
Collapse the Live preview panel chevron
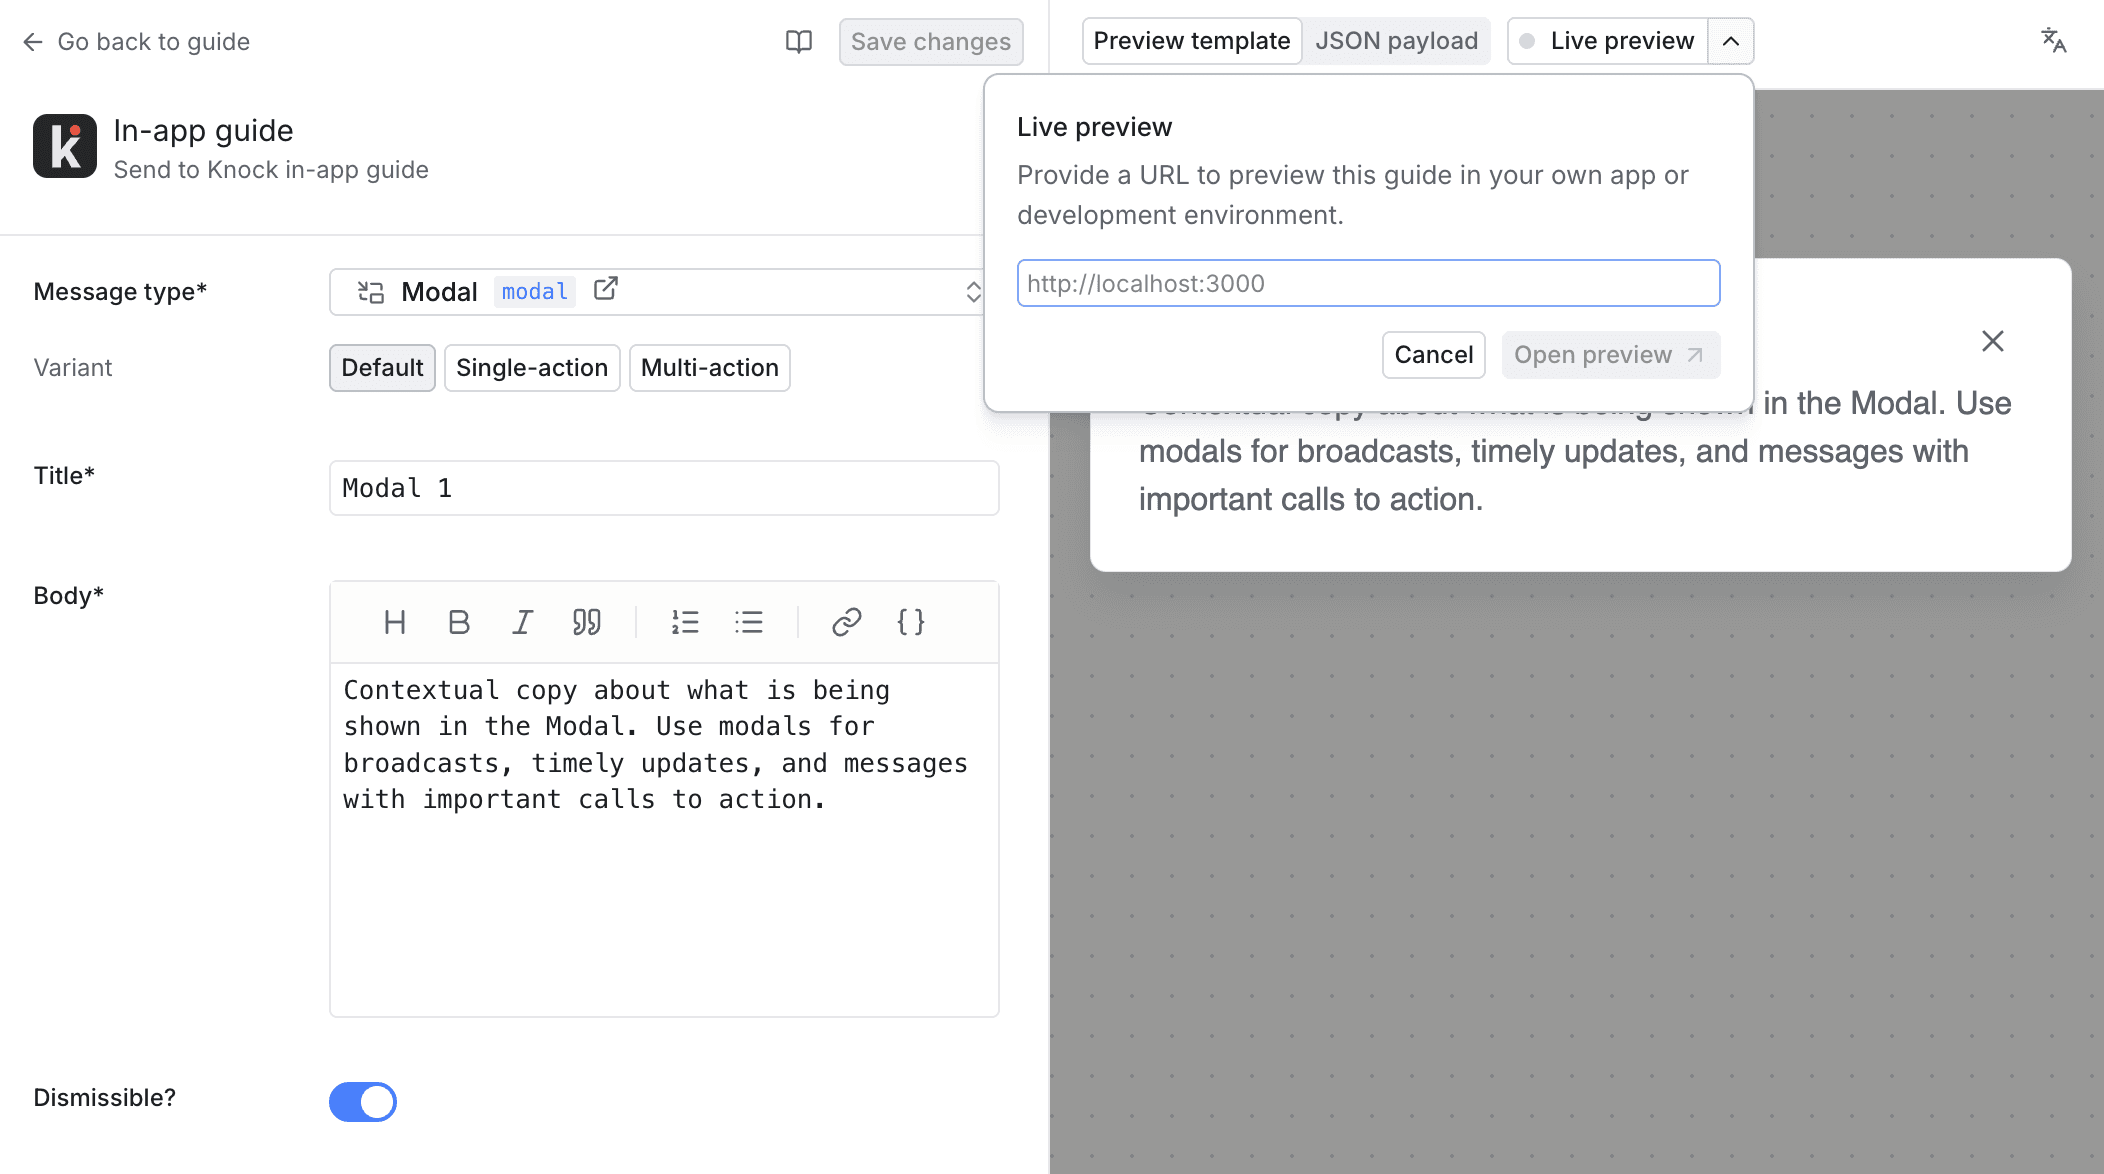pos(1729,41)
